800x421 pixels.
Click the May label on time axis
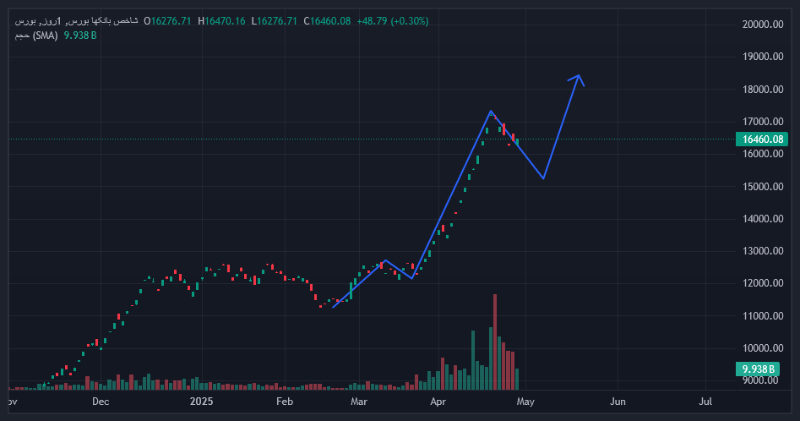tap(526, 402)
